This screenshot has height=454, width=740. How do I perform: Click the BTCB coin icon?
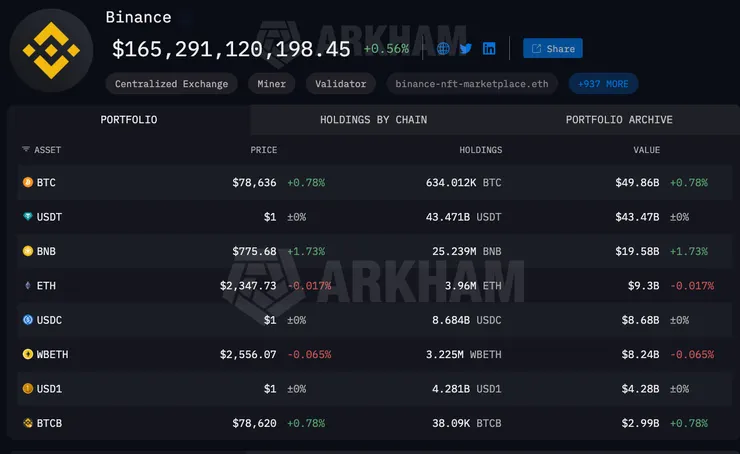28,423
